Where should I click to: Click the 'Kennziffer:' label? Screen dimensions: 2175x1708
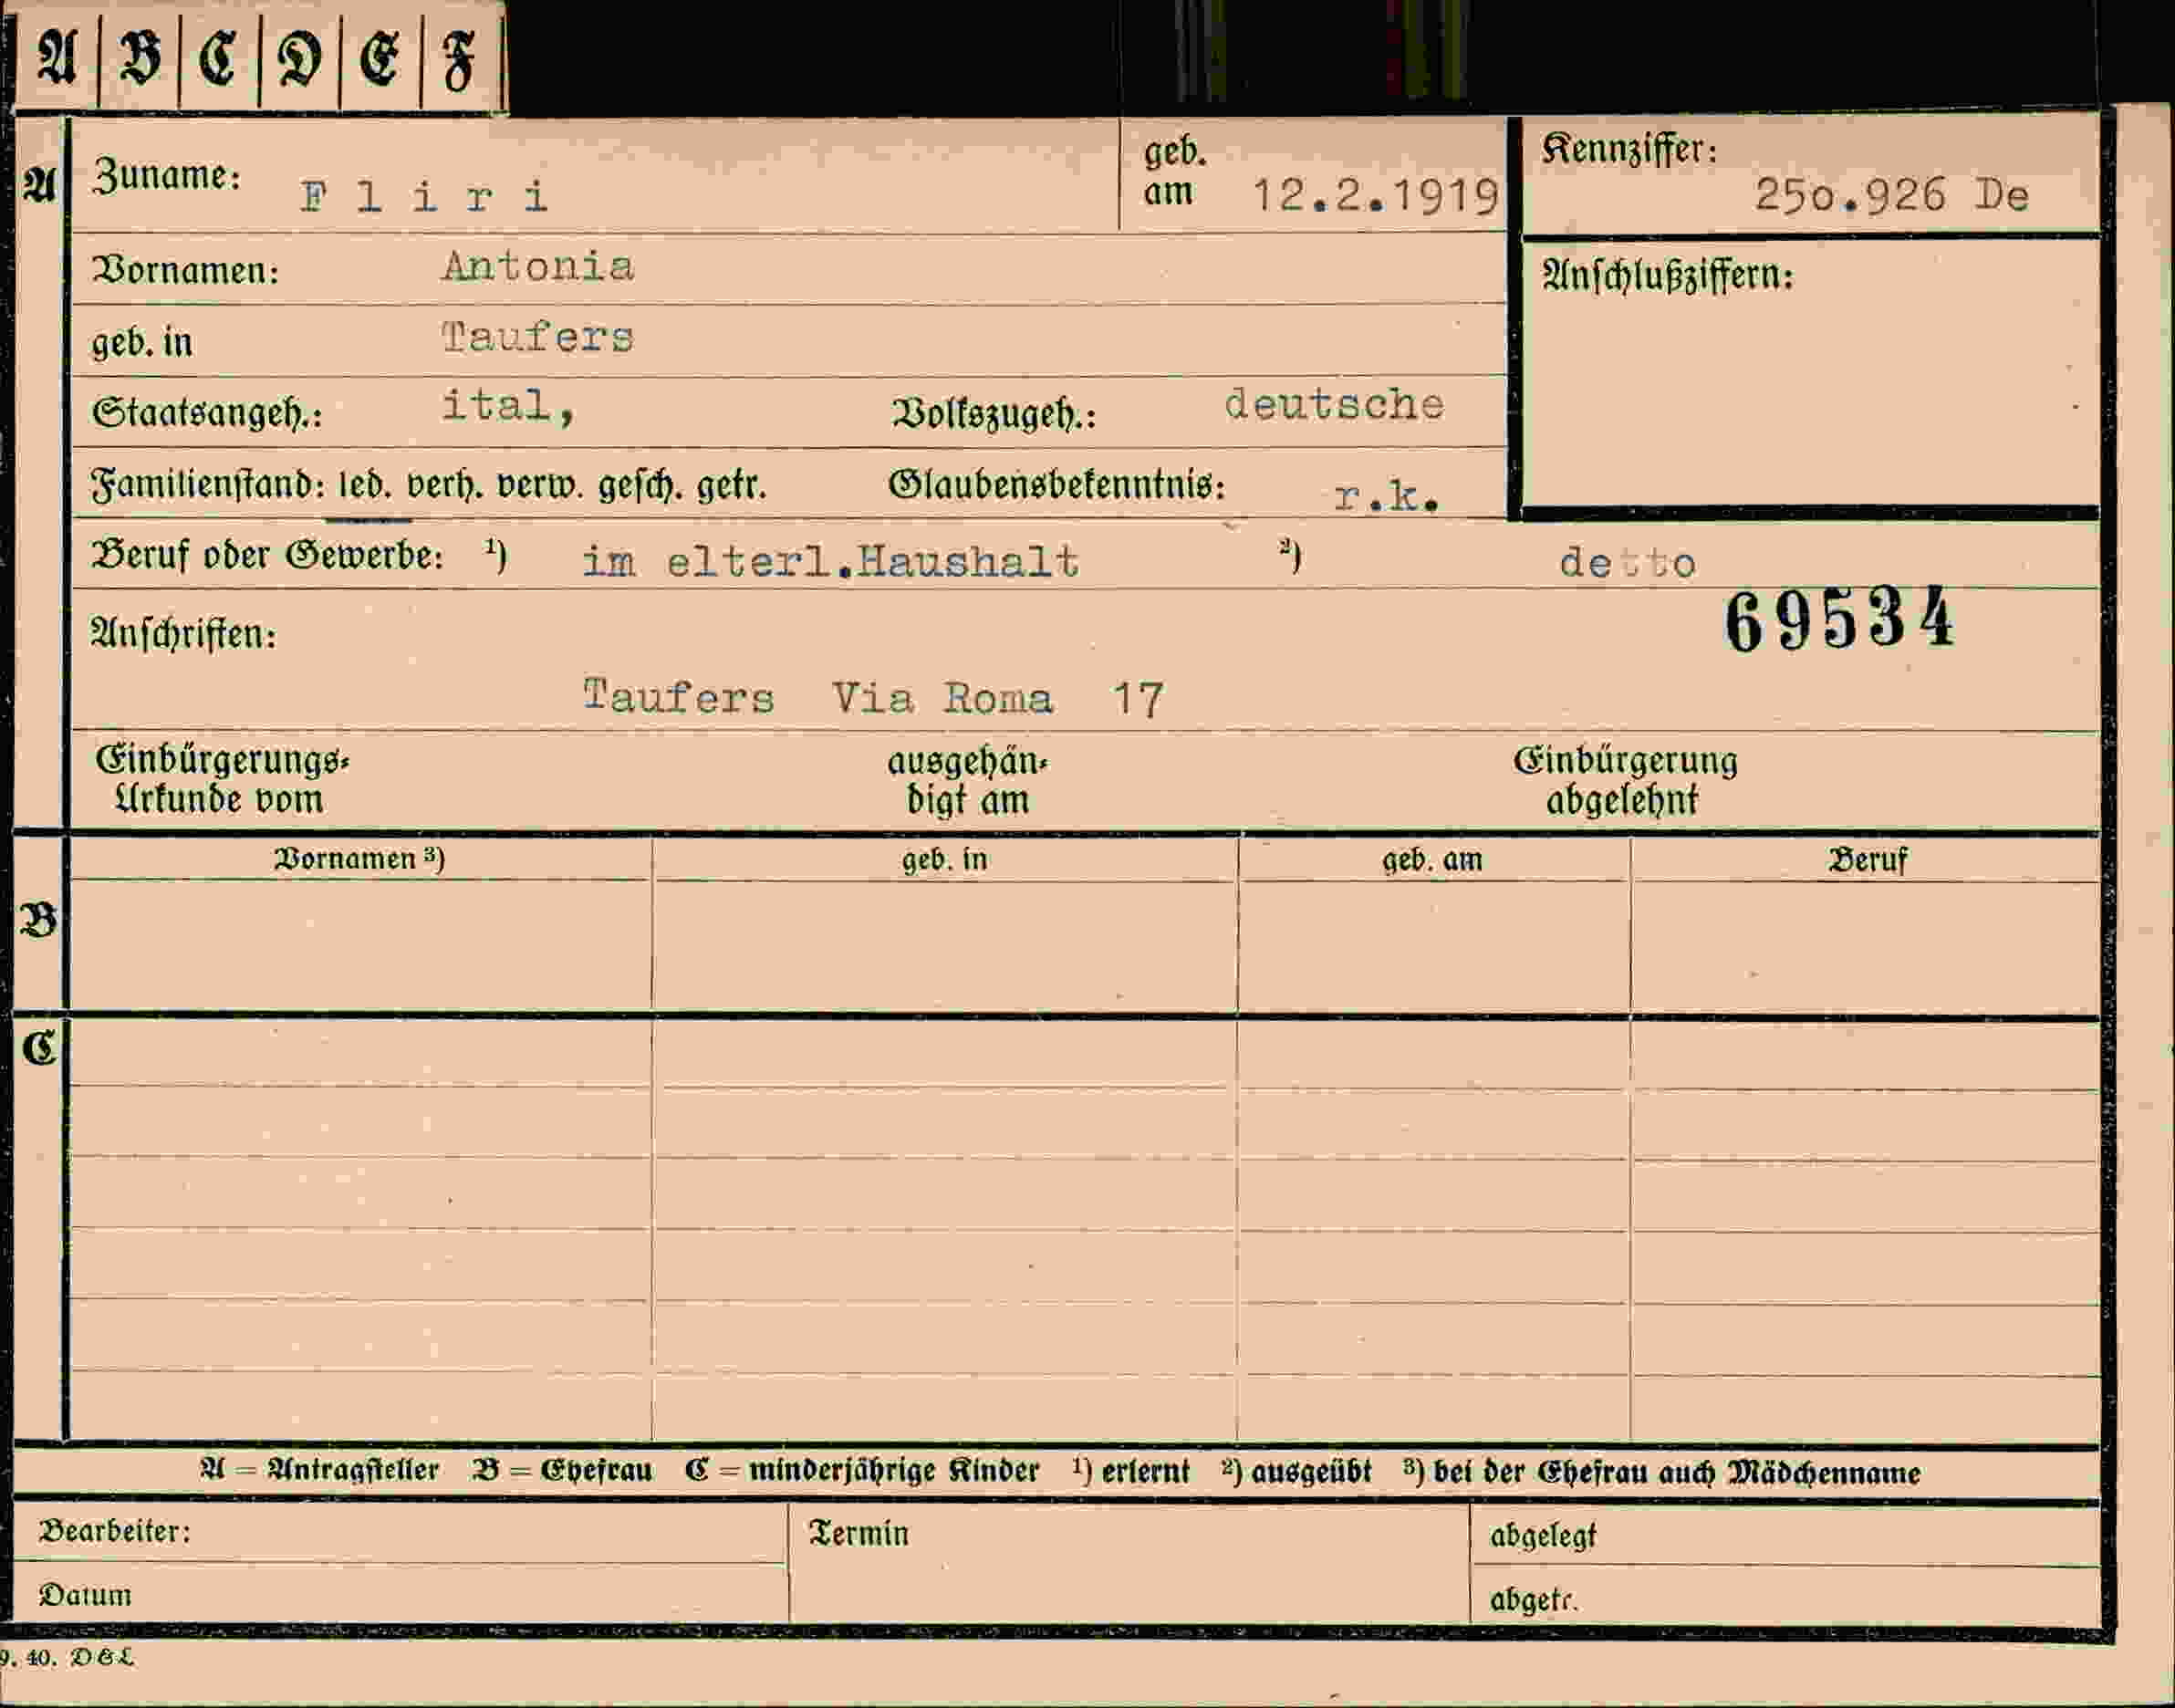[1629, 149]
